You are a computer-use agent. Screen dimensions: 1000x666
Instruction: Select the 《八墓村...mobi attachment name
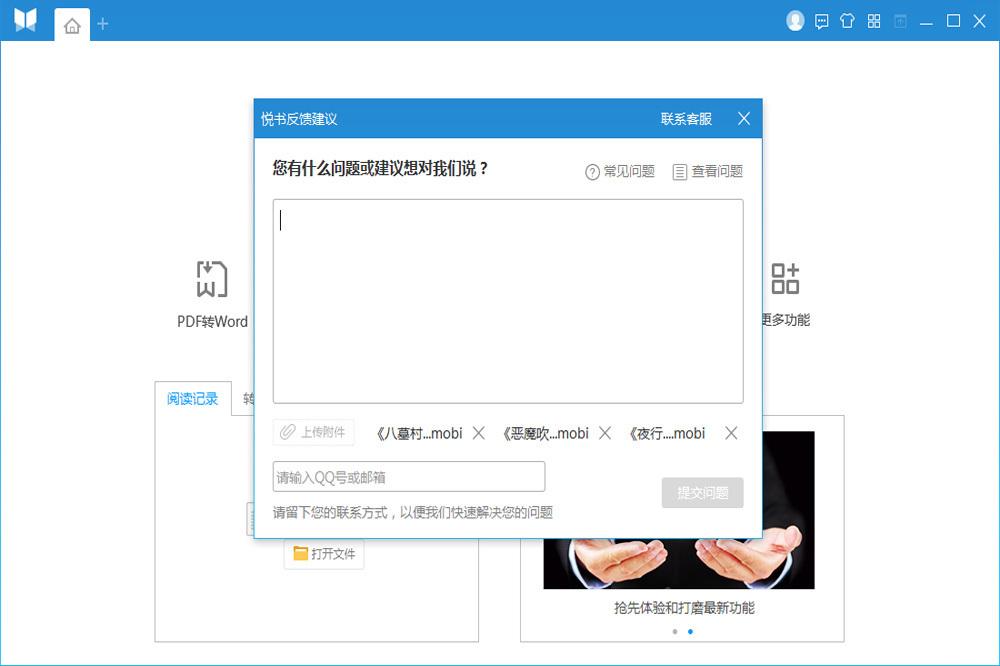[x=418, y=433]
